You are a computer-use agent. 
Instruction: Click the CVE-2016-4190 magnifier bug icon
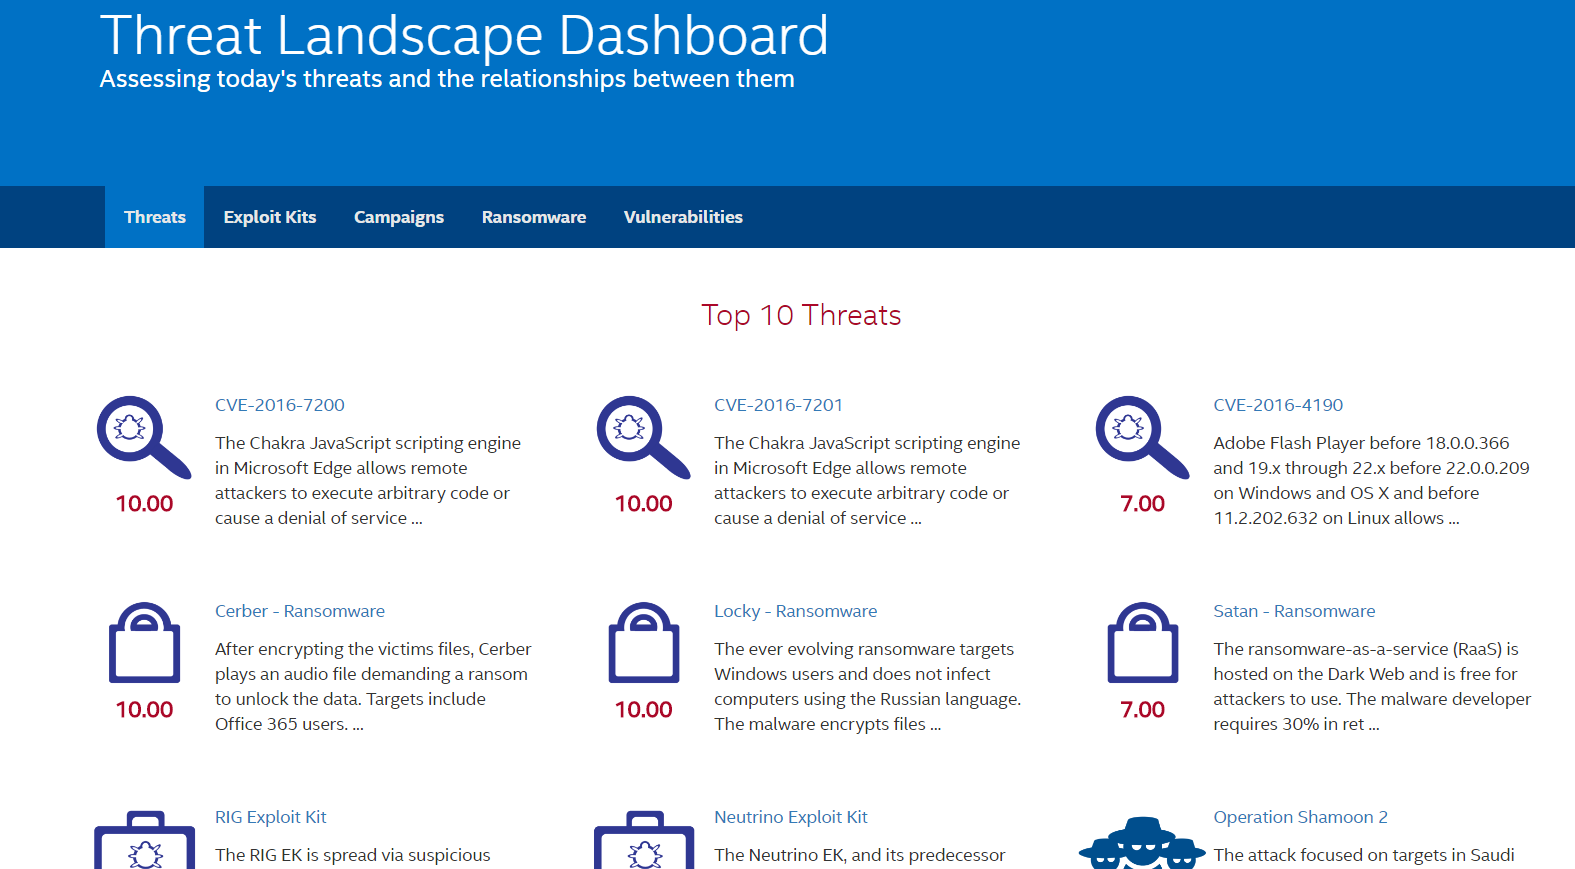coord(1142,438)
